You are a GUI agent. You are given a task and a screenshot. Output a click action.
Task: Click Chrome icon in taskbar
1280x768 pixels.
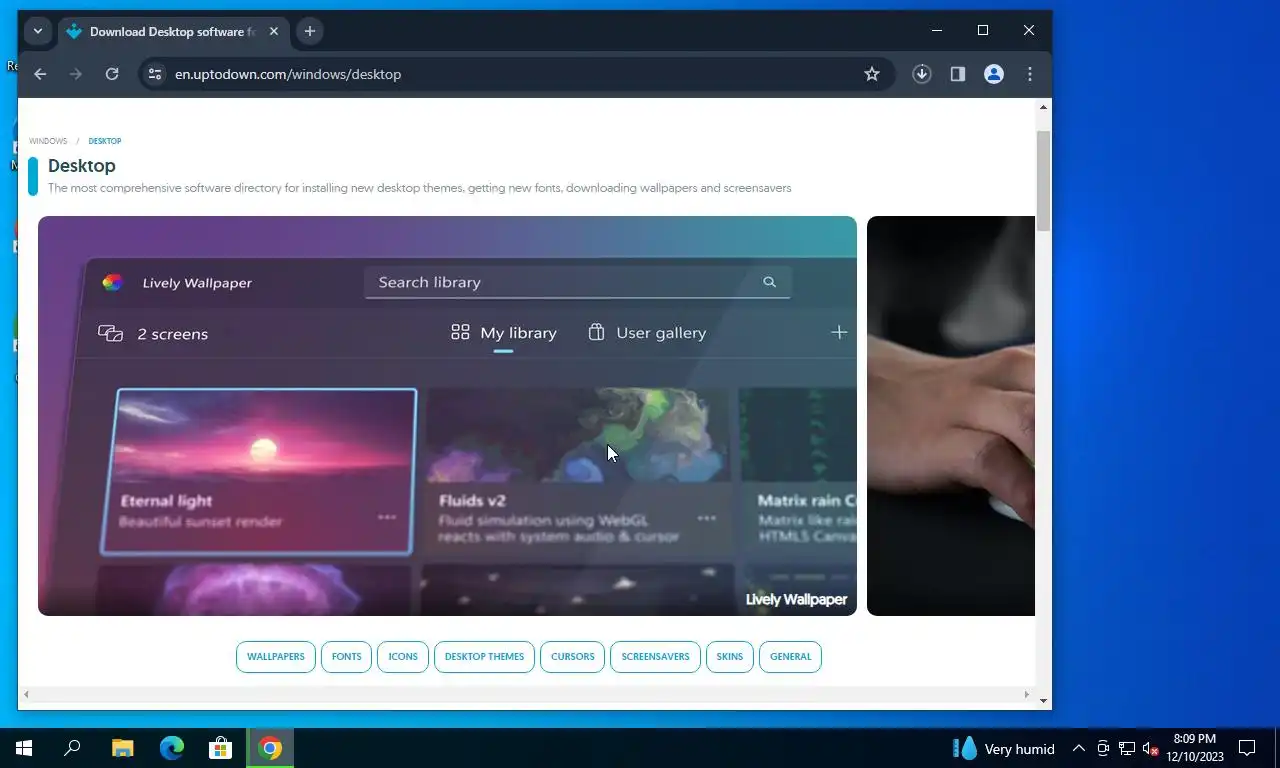[x=270, y=748]
